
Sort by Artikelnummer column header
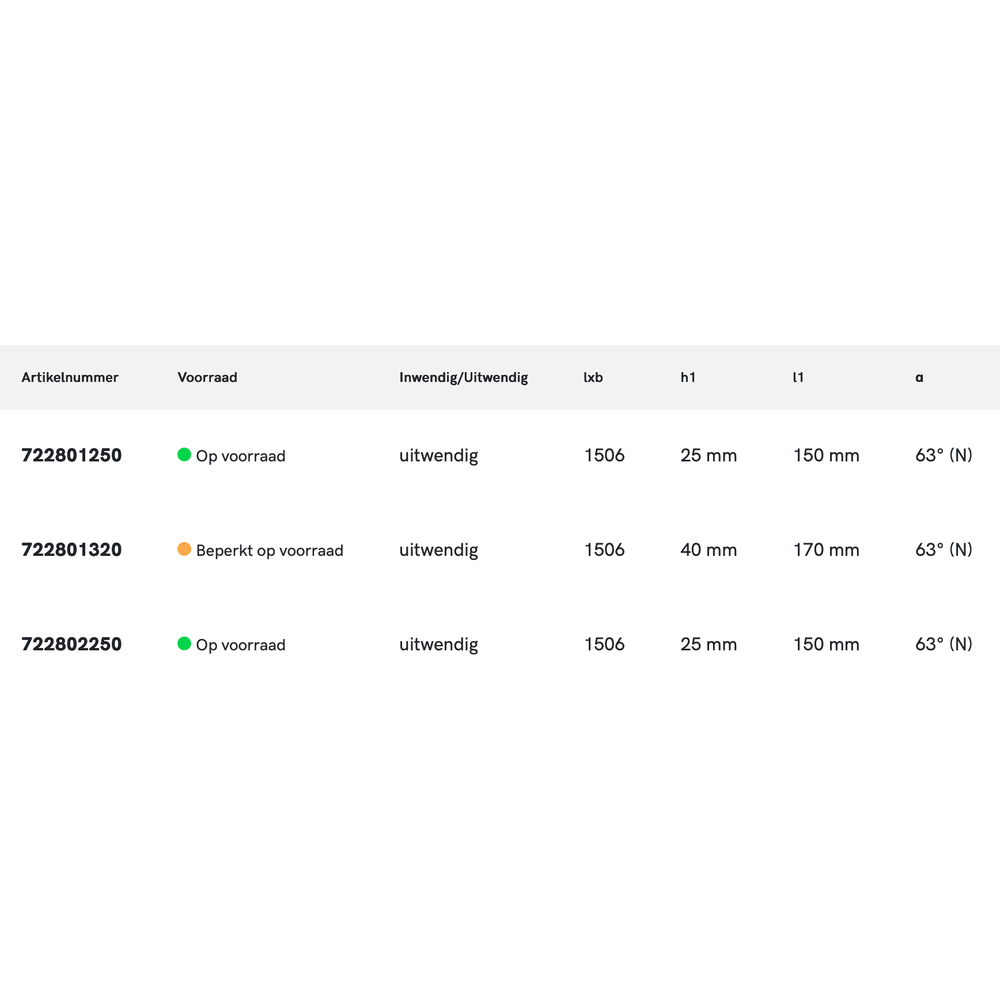point(70,377)
